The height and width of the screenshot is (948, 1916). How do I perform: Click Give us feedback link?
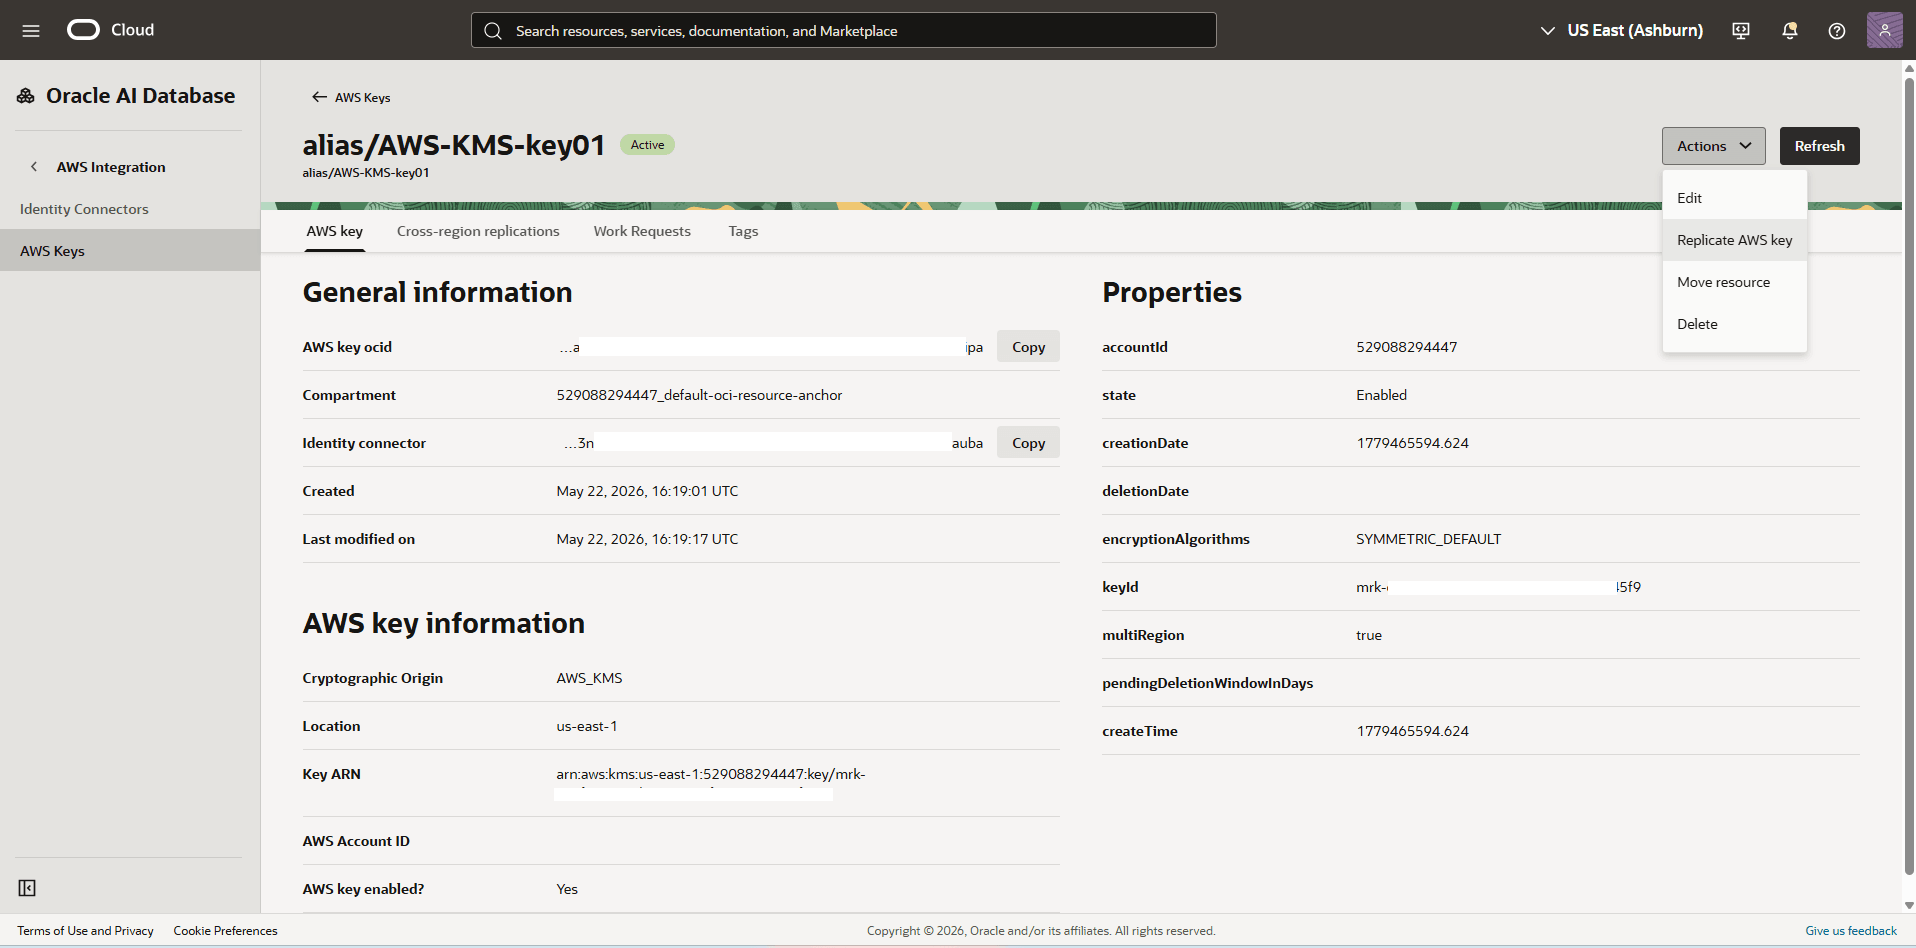1851,931
